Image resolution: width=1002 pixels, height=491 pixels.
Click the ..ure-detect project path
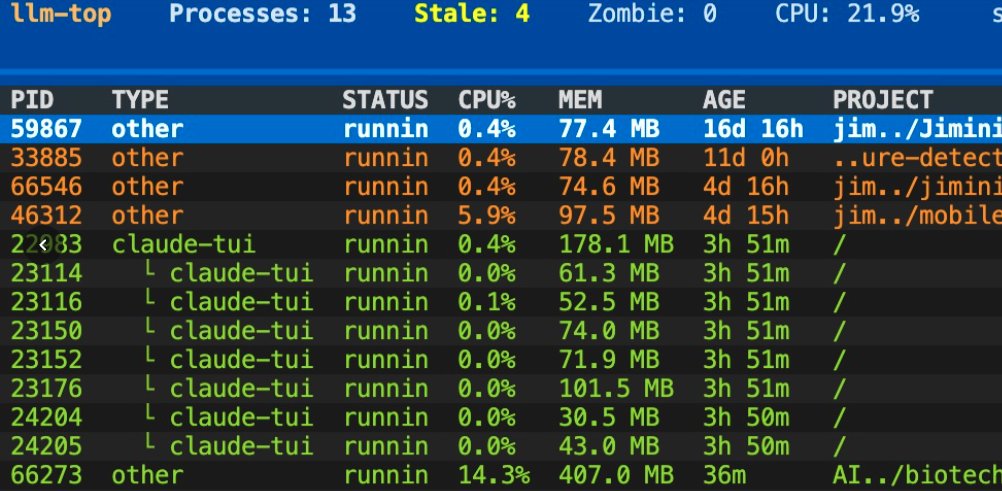pyautogui.click(x=917, y=158)
